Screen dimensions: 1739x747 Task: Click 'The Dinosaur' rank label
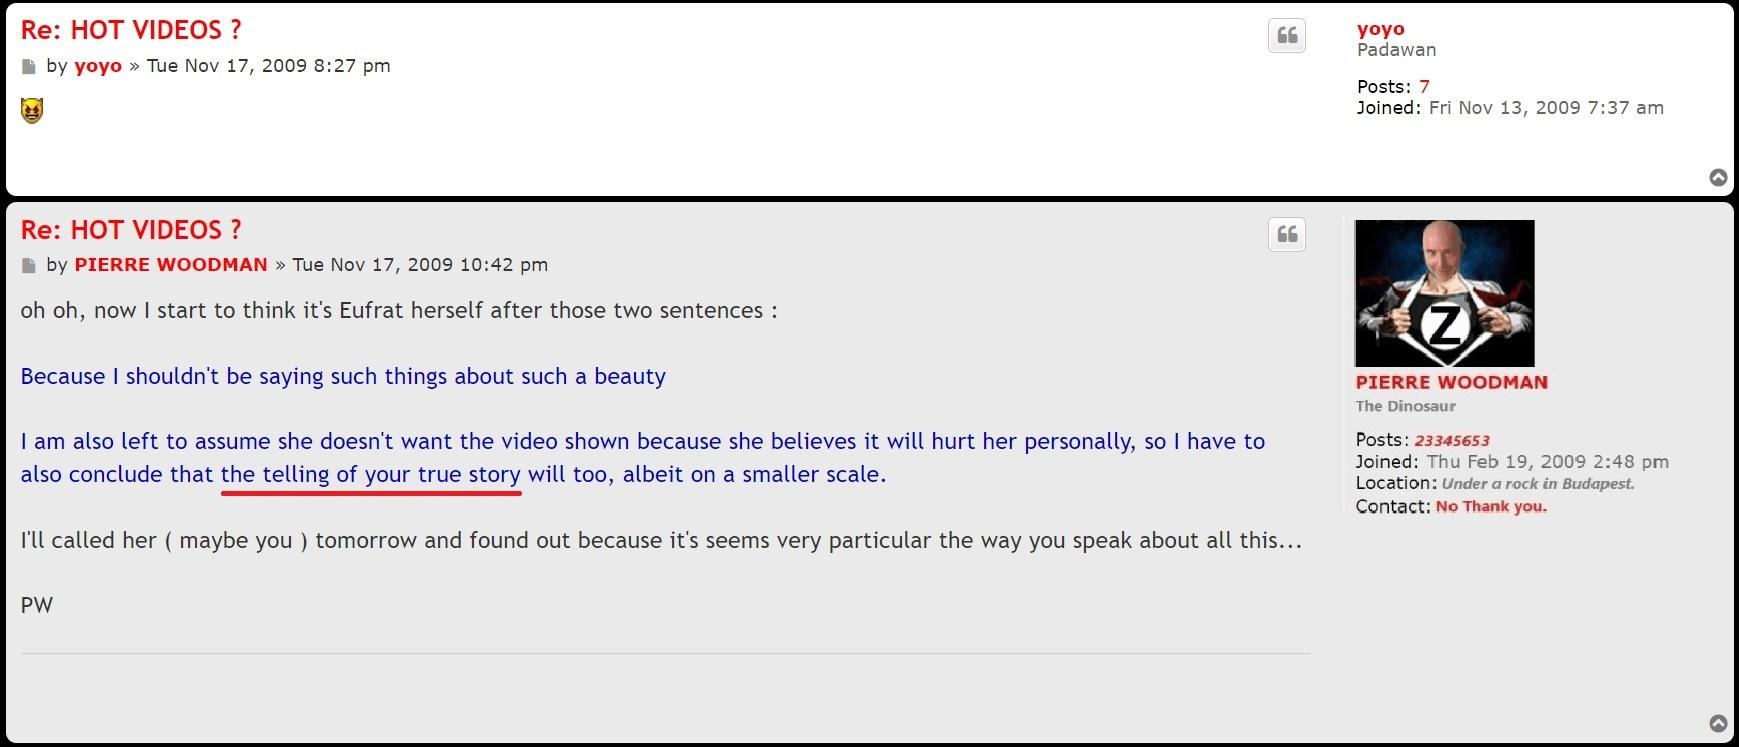point(1405,406)
